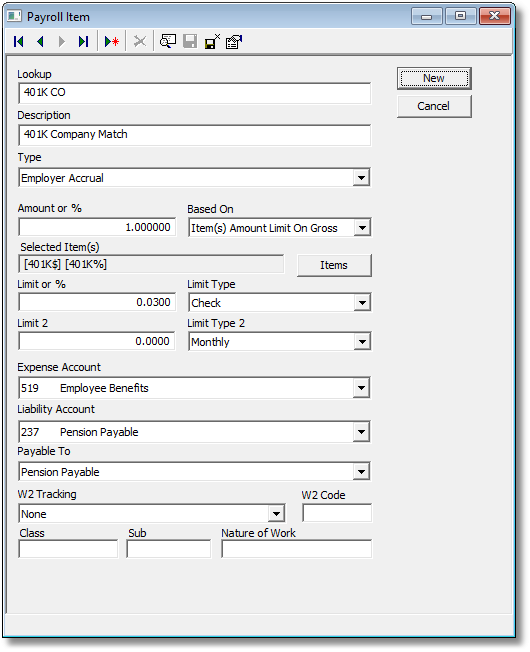The height and width of the screenshot is (652, 530).
Task: Open the Based On dropdown list
Action: coord(362,228)
